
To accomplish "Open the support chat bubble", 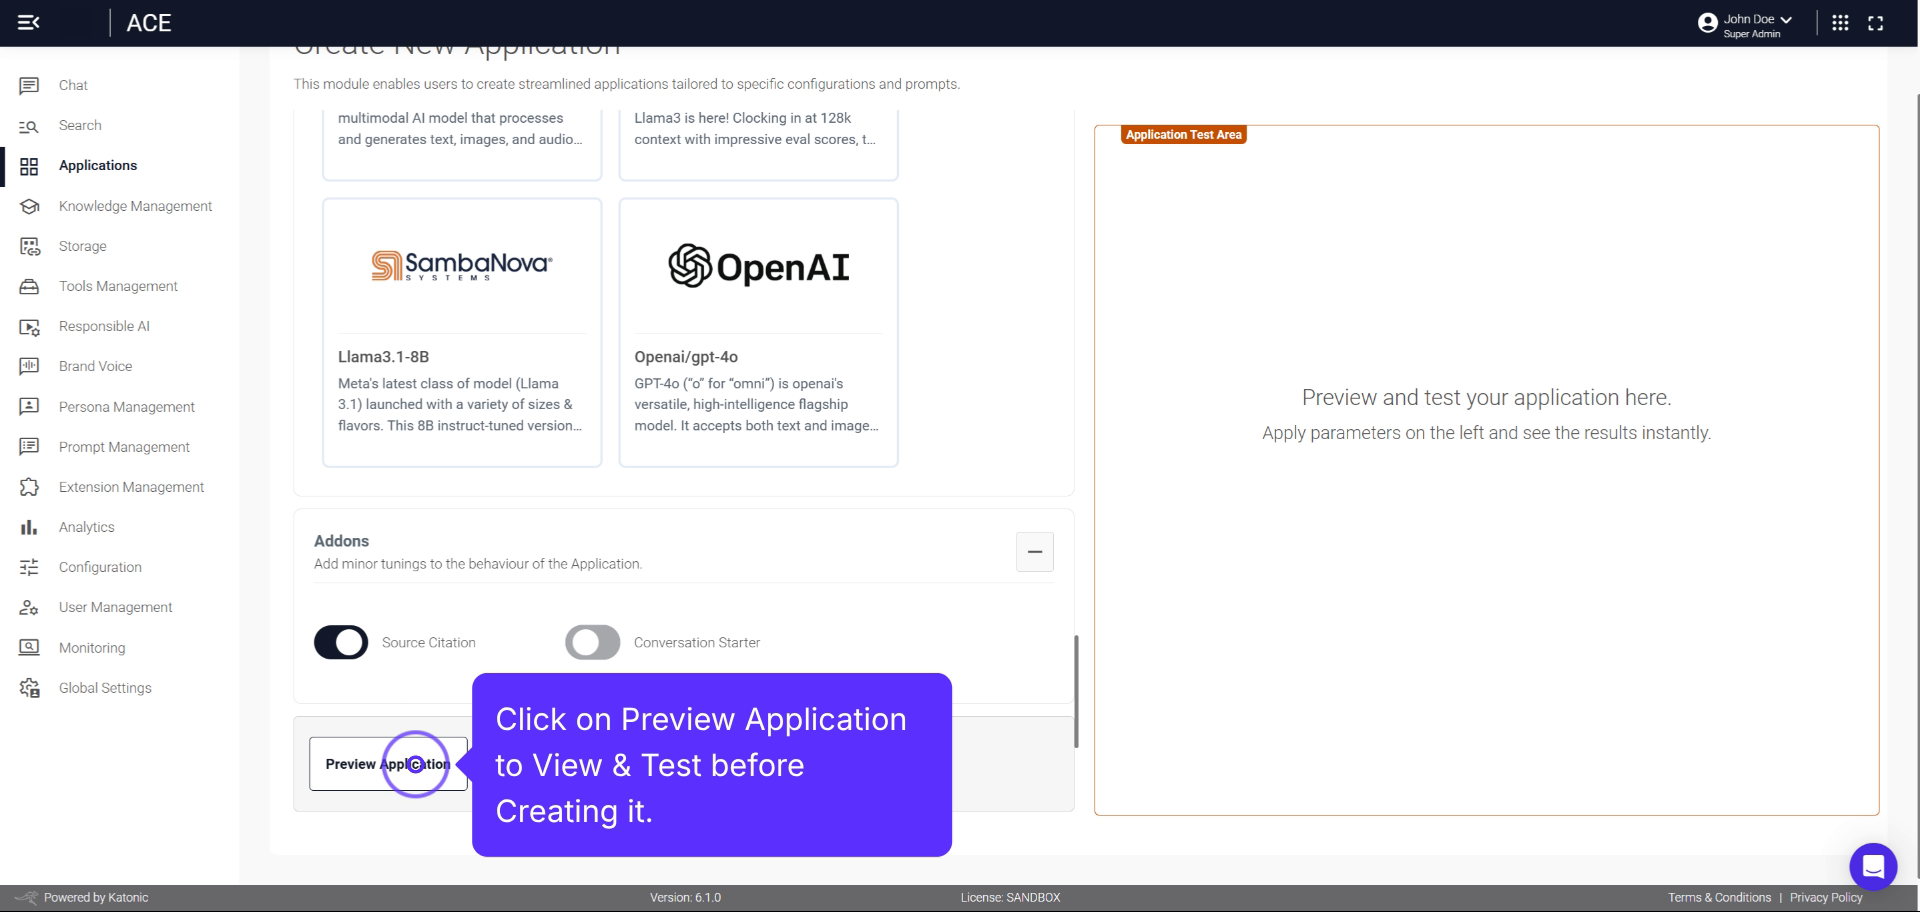I will 1875,866.
